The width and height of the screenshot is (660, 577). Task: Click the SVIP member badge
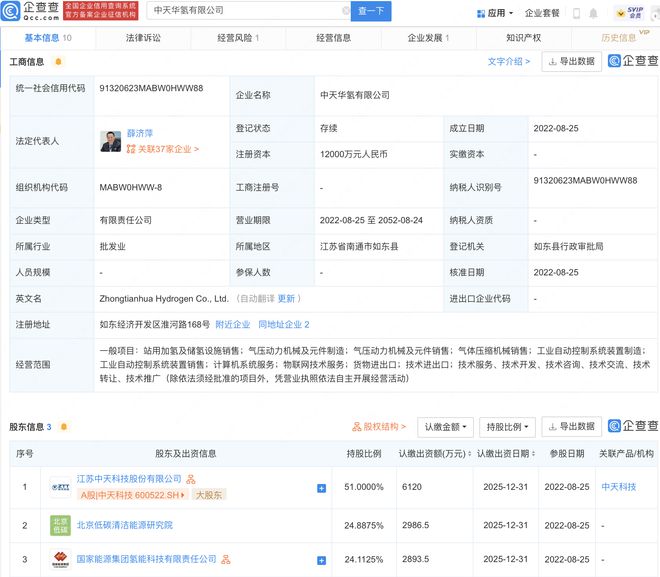[x=630, y=13]
